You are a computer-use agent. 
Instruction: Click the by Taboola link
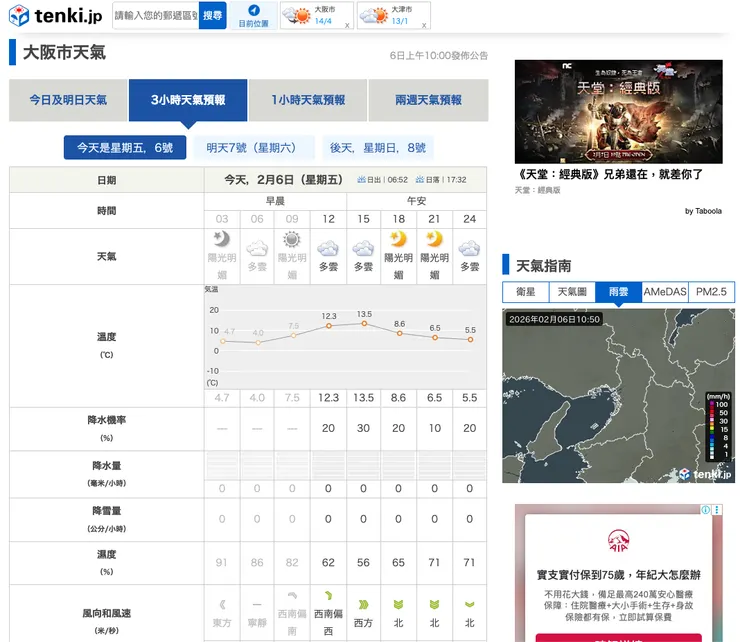703,211
